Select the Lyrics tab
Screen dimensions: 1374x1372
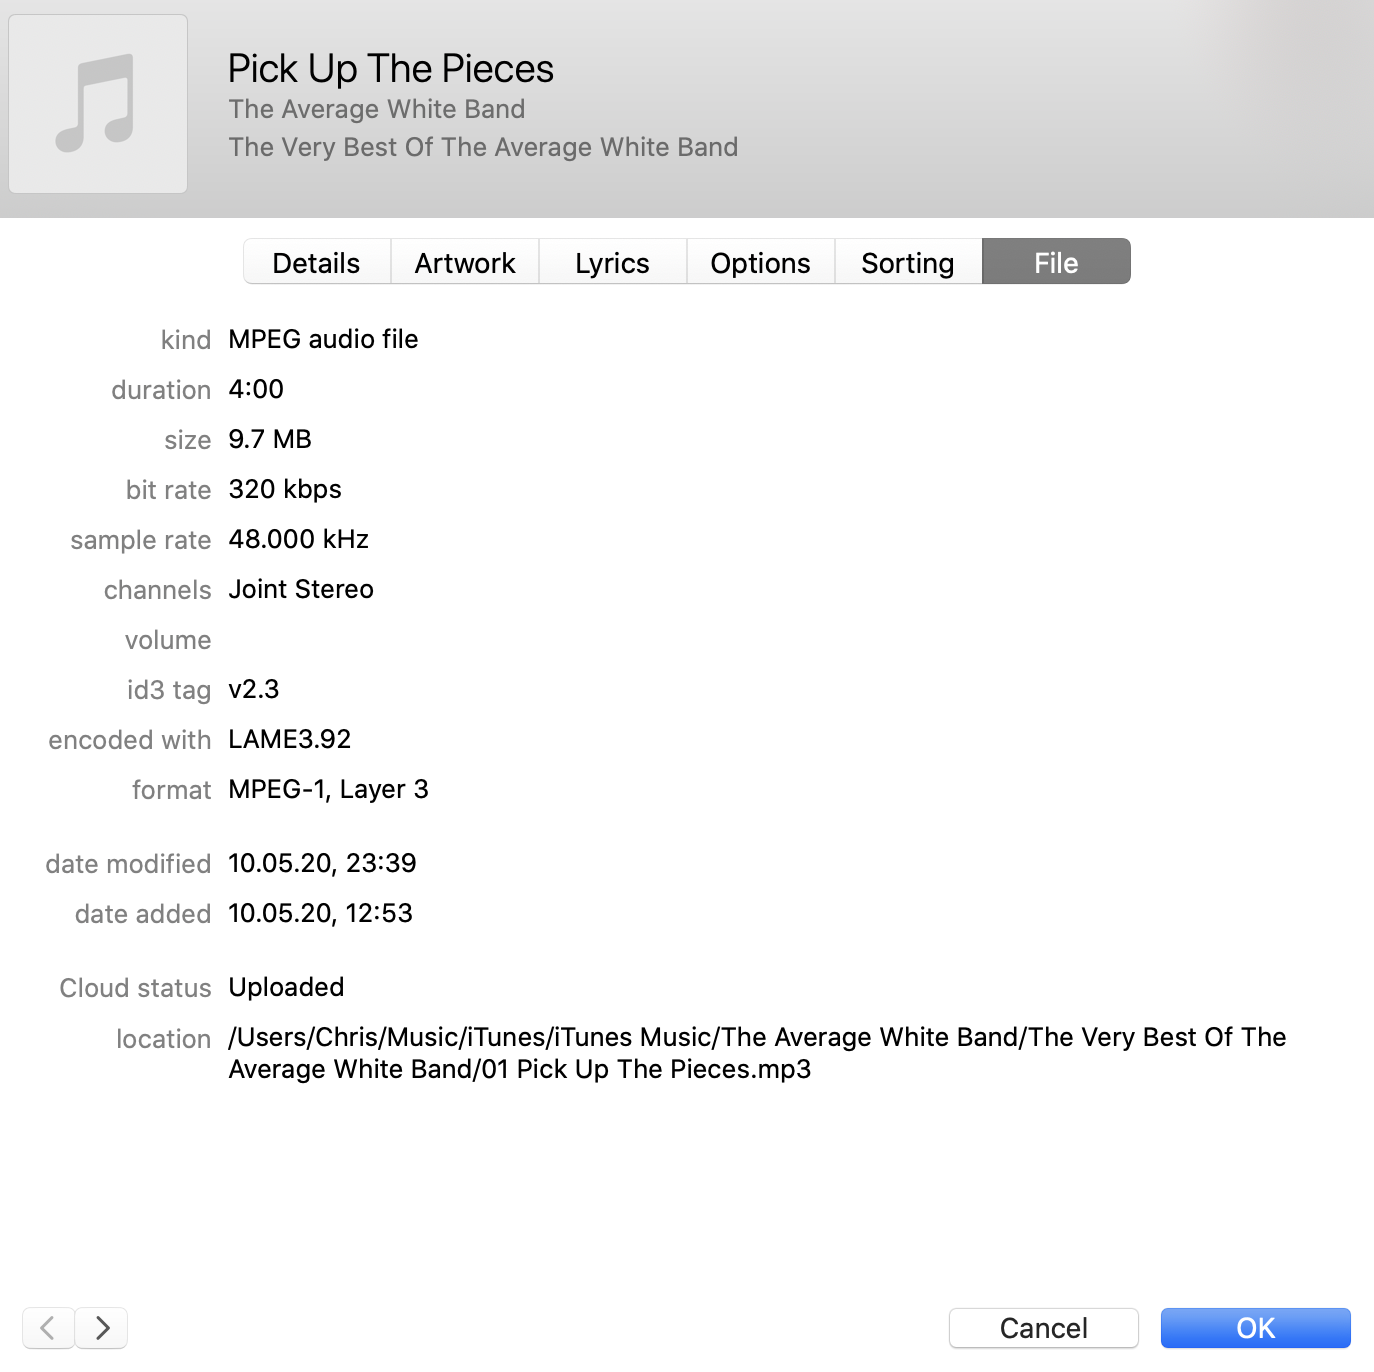coord(612,263)
